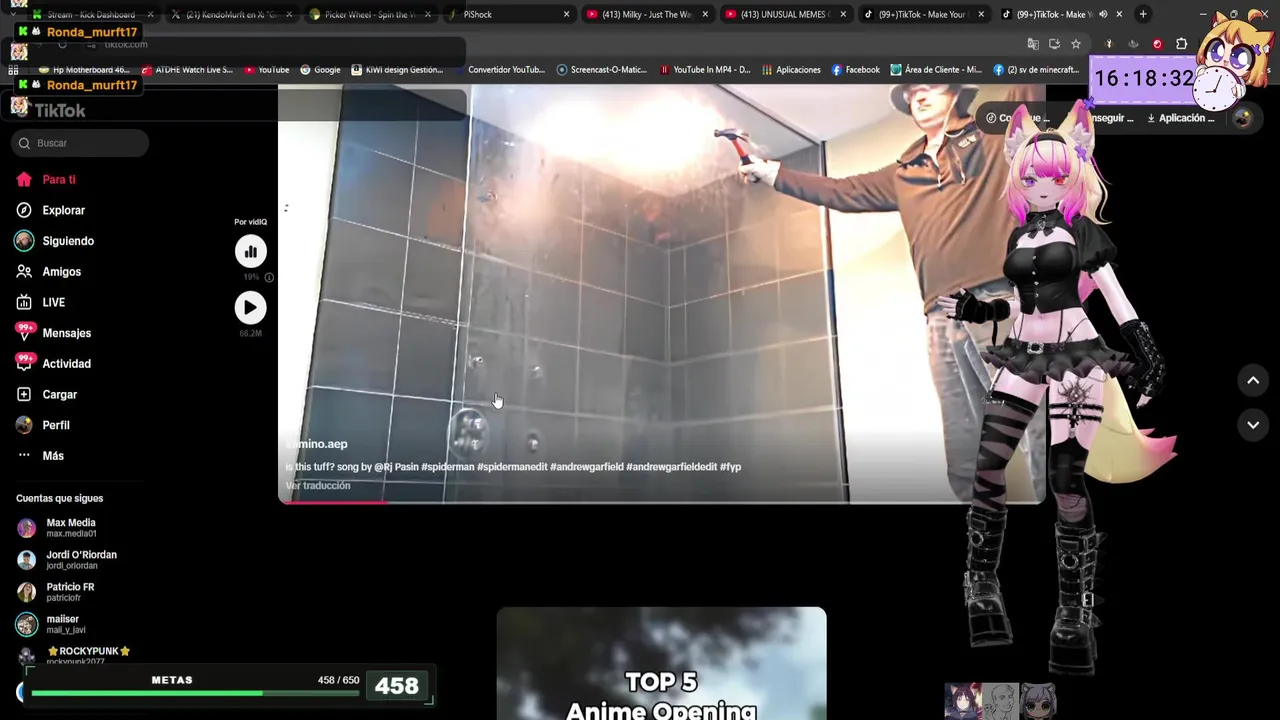Open the Actividad notifications
This screenshot has width=1280, height=720.
click(x=66, y=364)
